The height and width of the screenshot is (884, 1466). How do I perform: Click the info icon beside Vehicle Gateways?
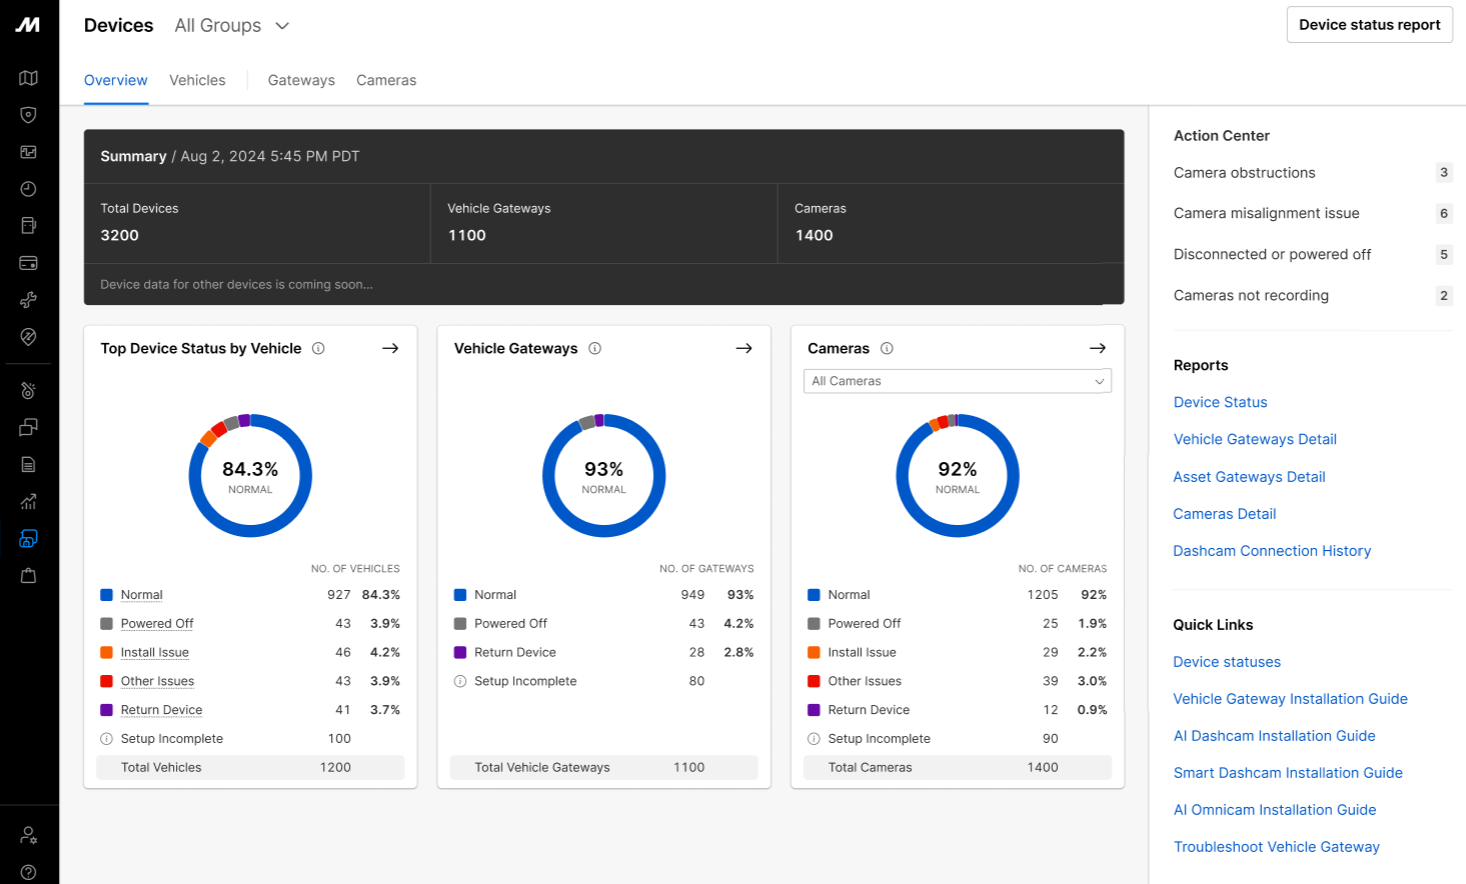[x=595, y=348]
